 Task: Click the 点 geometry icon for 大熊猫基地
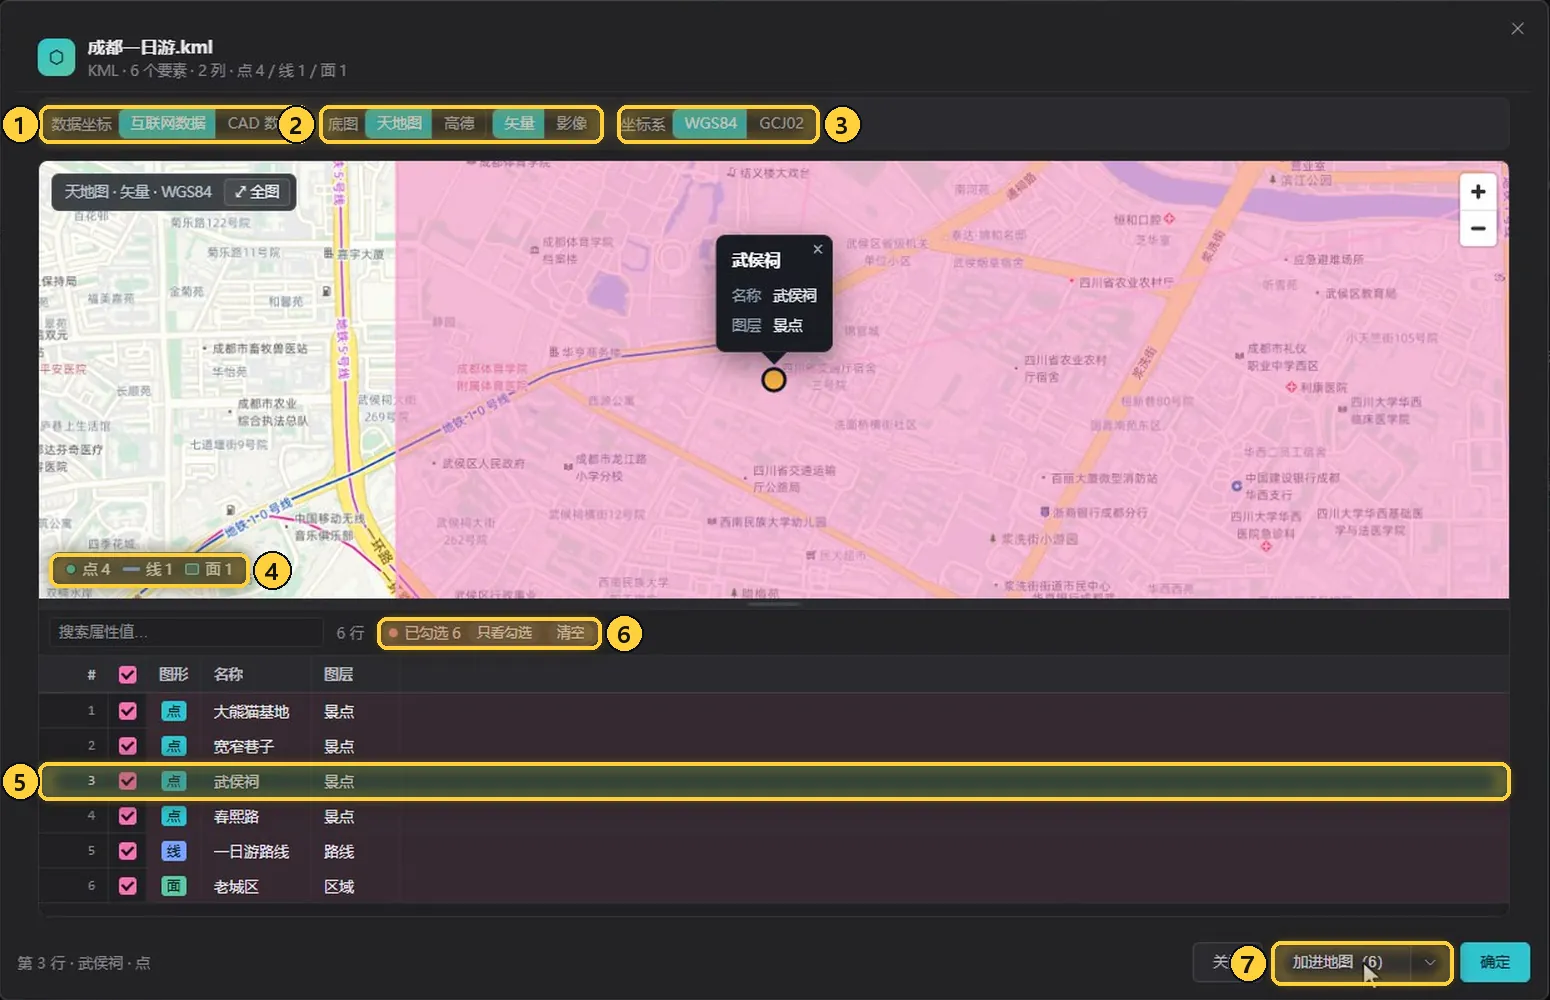174,711
